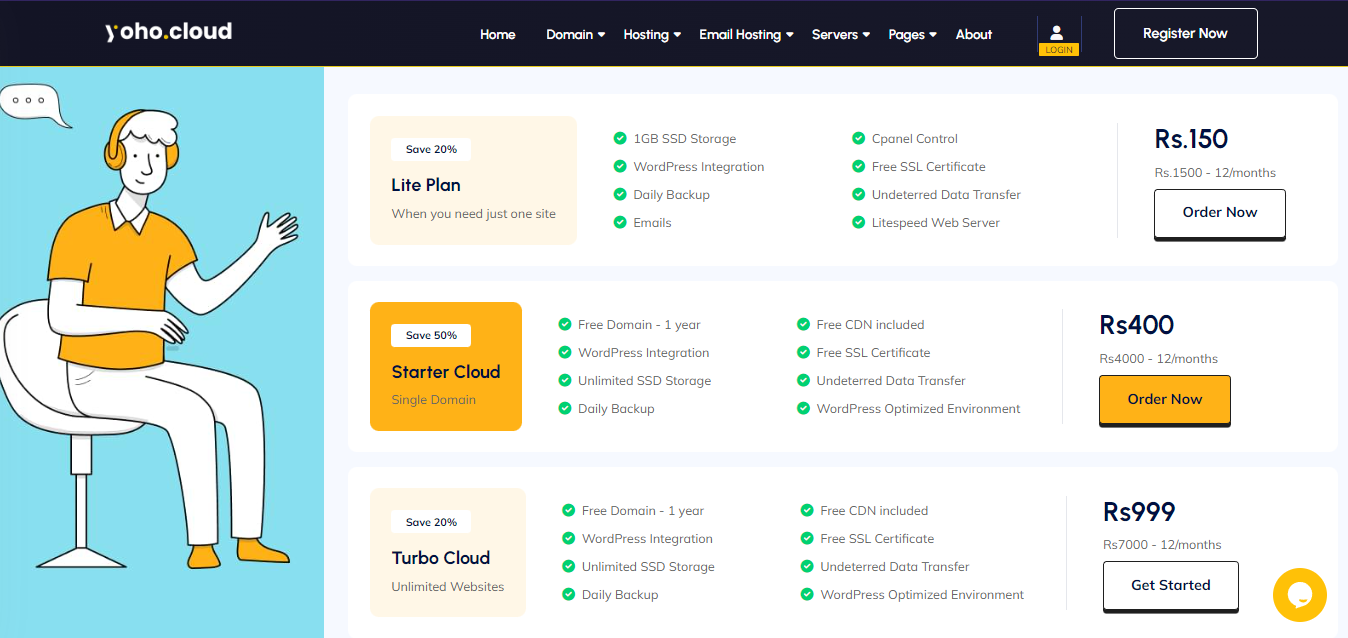Go to the Home page
This screenshot has width=1348, height=638.
click(x=497, y=34)
